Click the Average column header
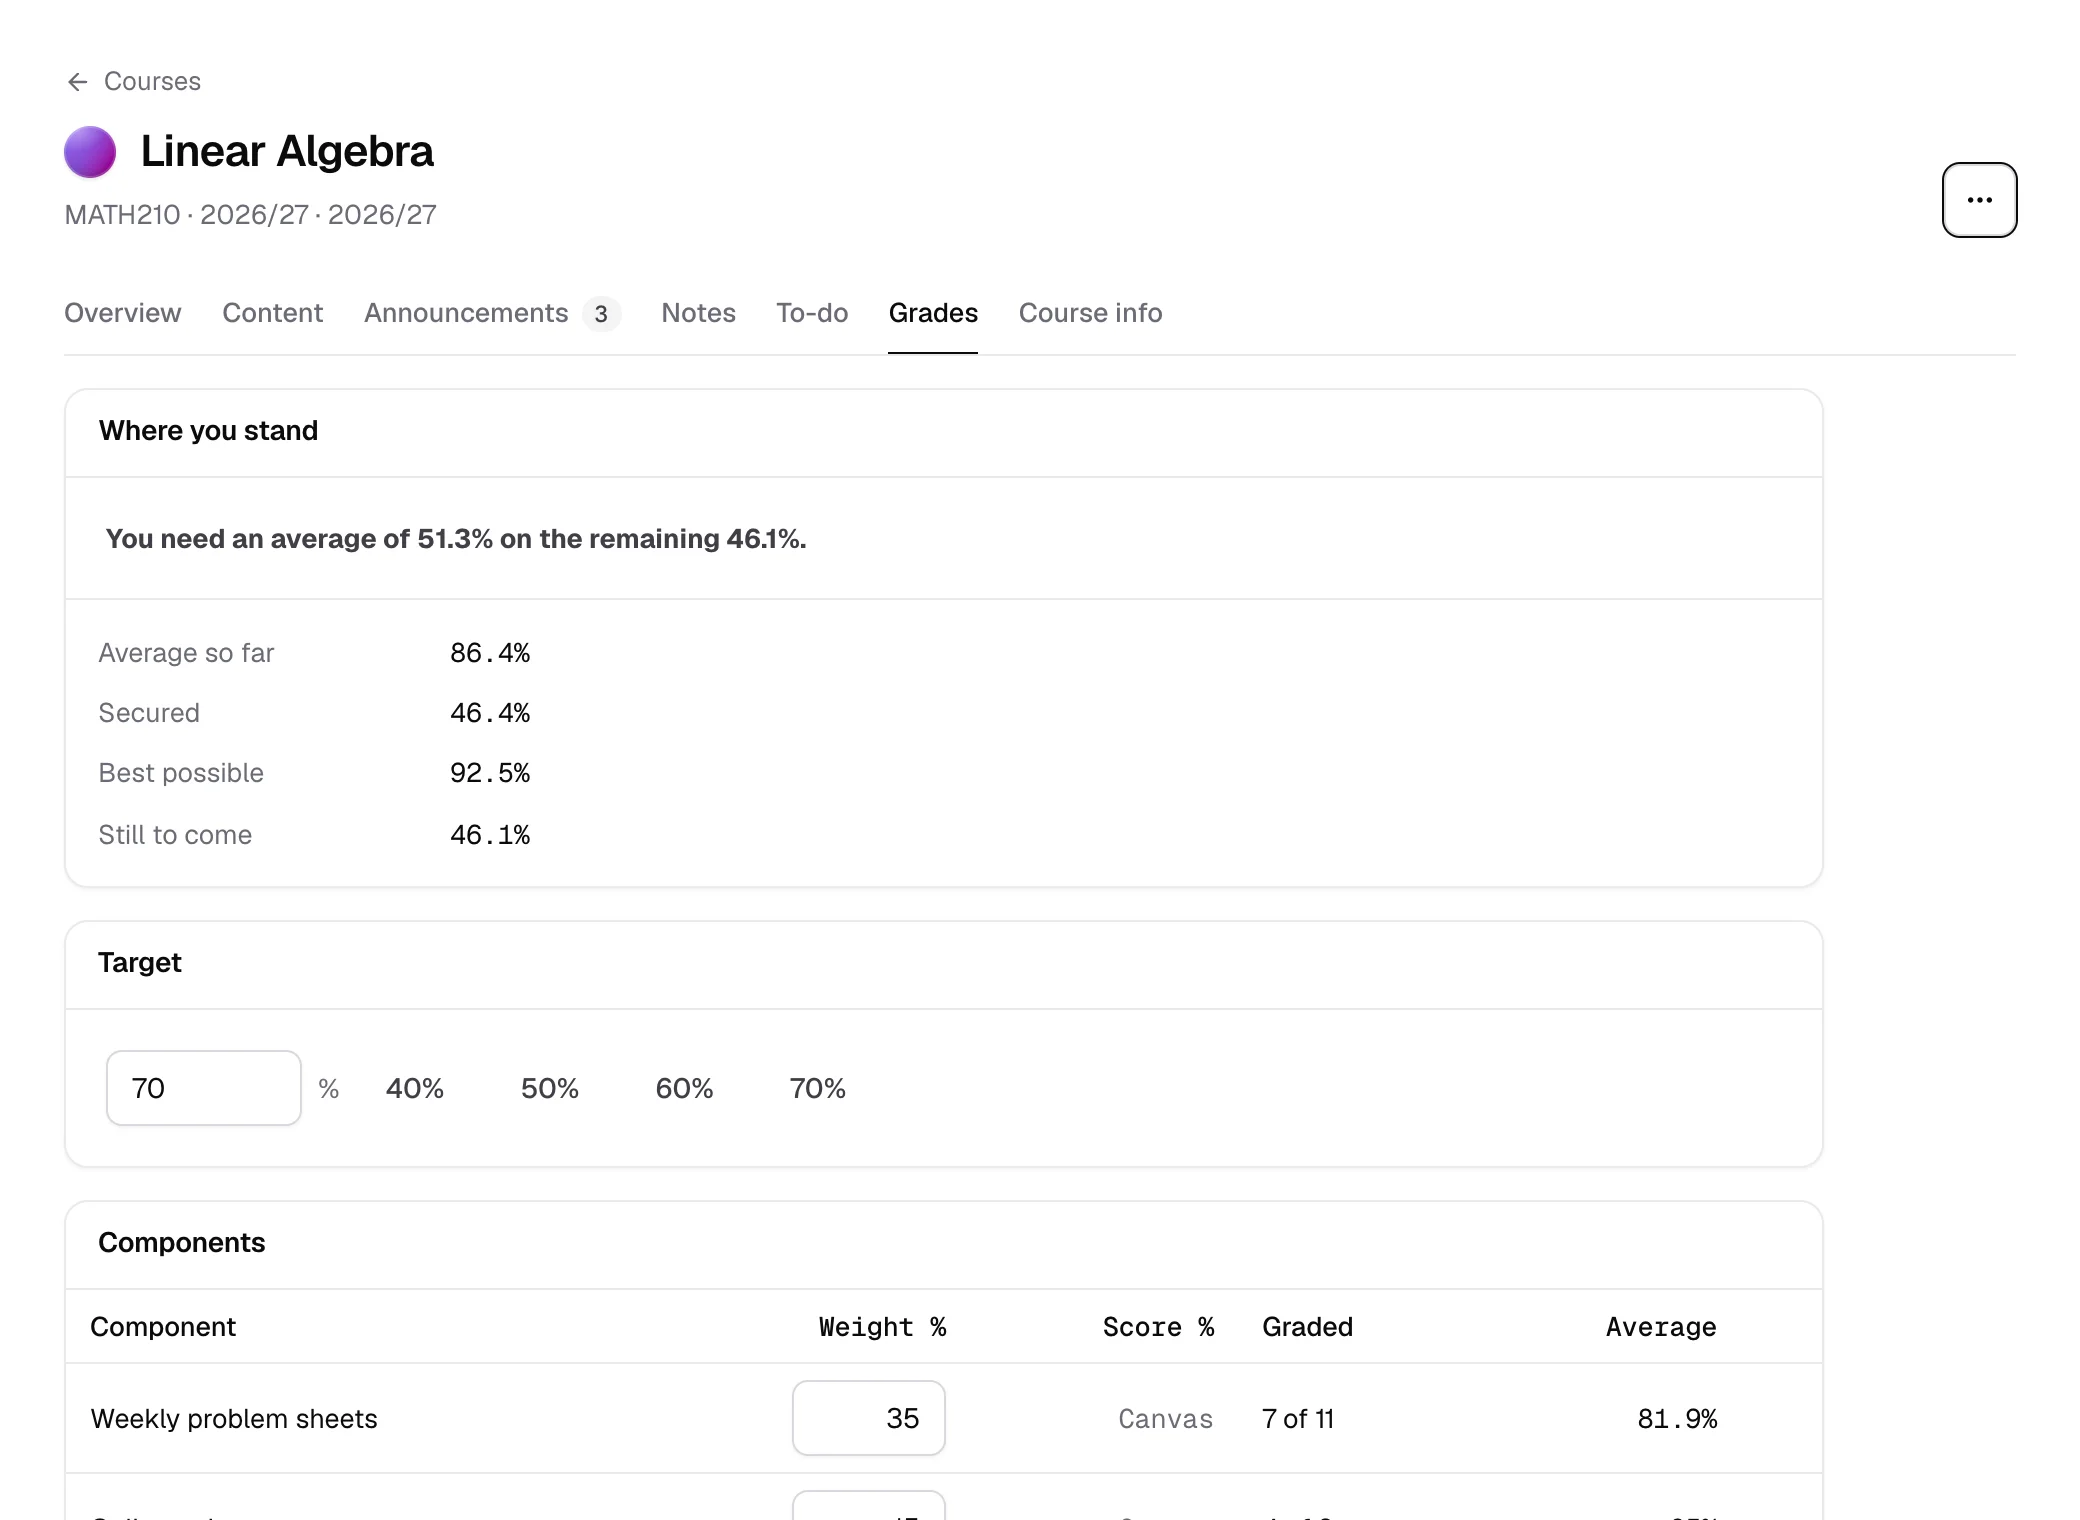Viewport: 2080px width, 1520px height. [1661, 1327]
